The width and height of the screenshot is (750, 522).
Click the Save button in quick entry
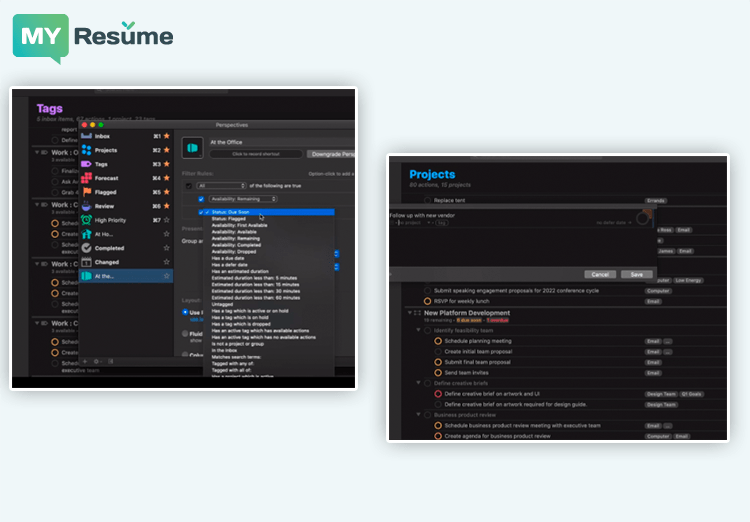tap(637, 273)
